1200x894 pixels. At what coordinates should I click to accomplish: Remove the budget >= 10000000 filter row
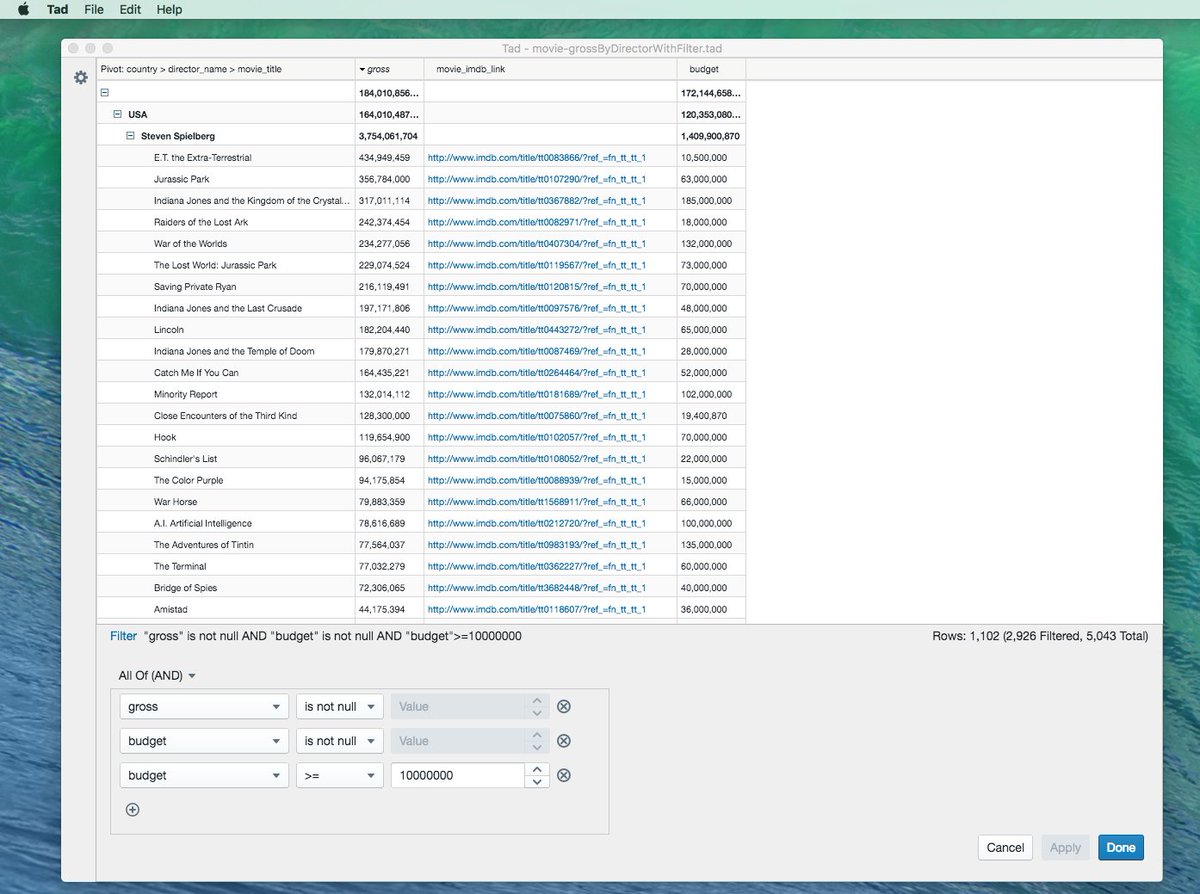(x=563, y=775)
